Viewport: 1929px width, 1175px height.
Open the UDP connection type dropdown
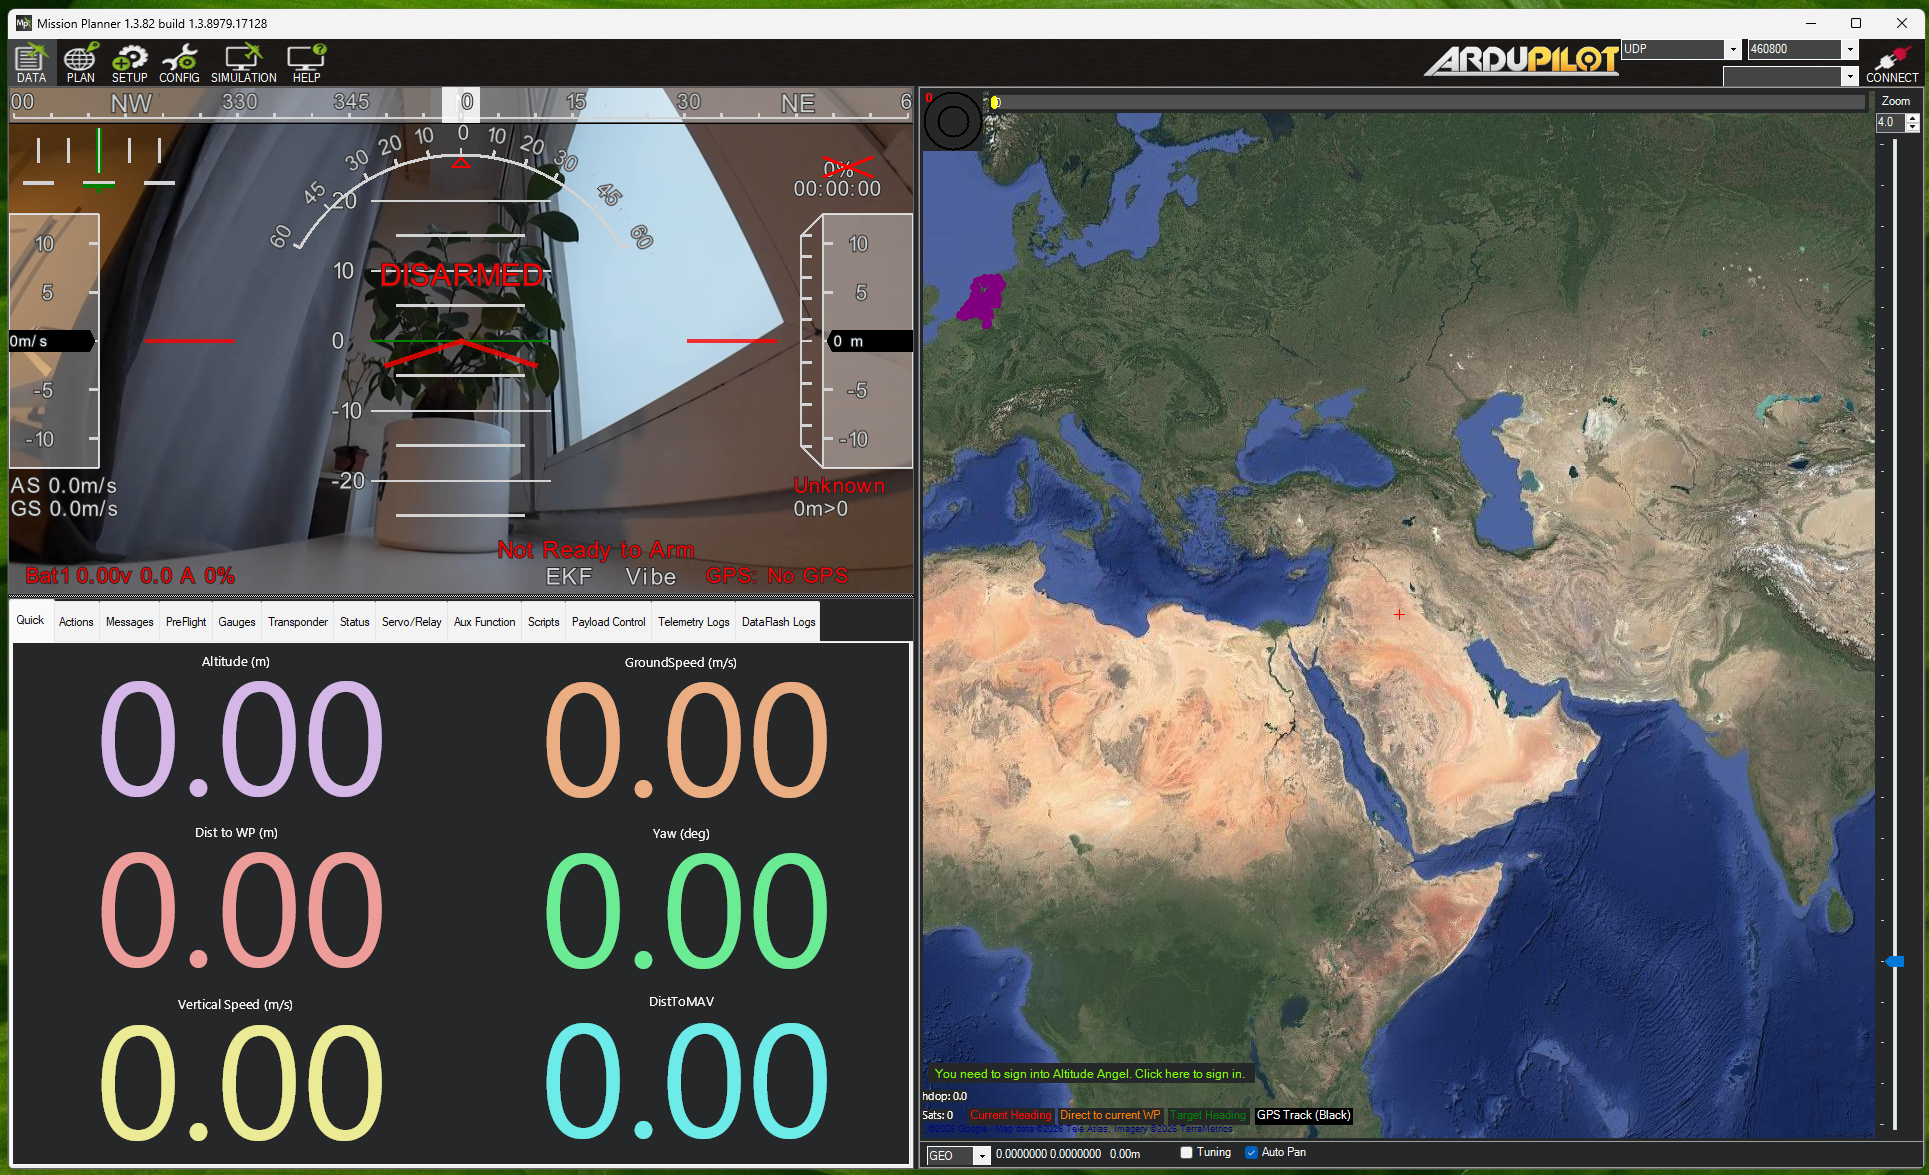click(x=1731, y=48)
